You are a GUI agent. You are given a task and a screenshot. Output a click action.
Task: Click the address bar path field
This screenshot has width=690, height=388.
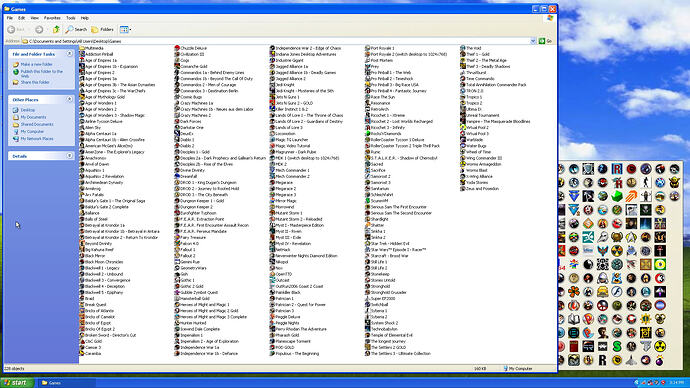point(276,41)
